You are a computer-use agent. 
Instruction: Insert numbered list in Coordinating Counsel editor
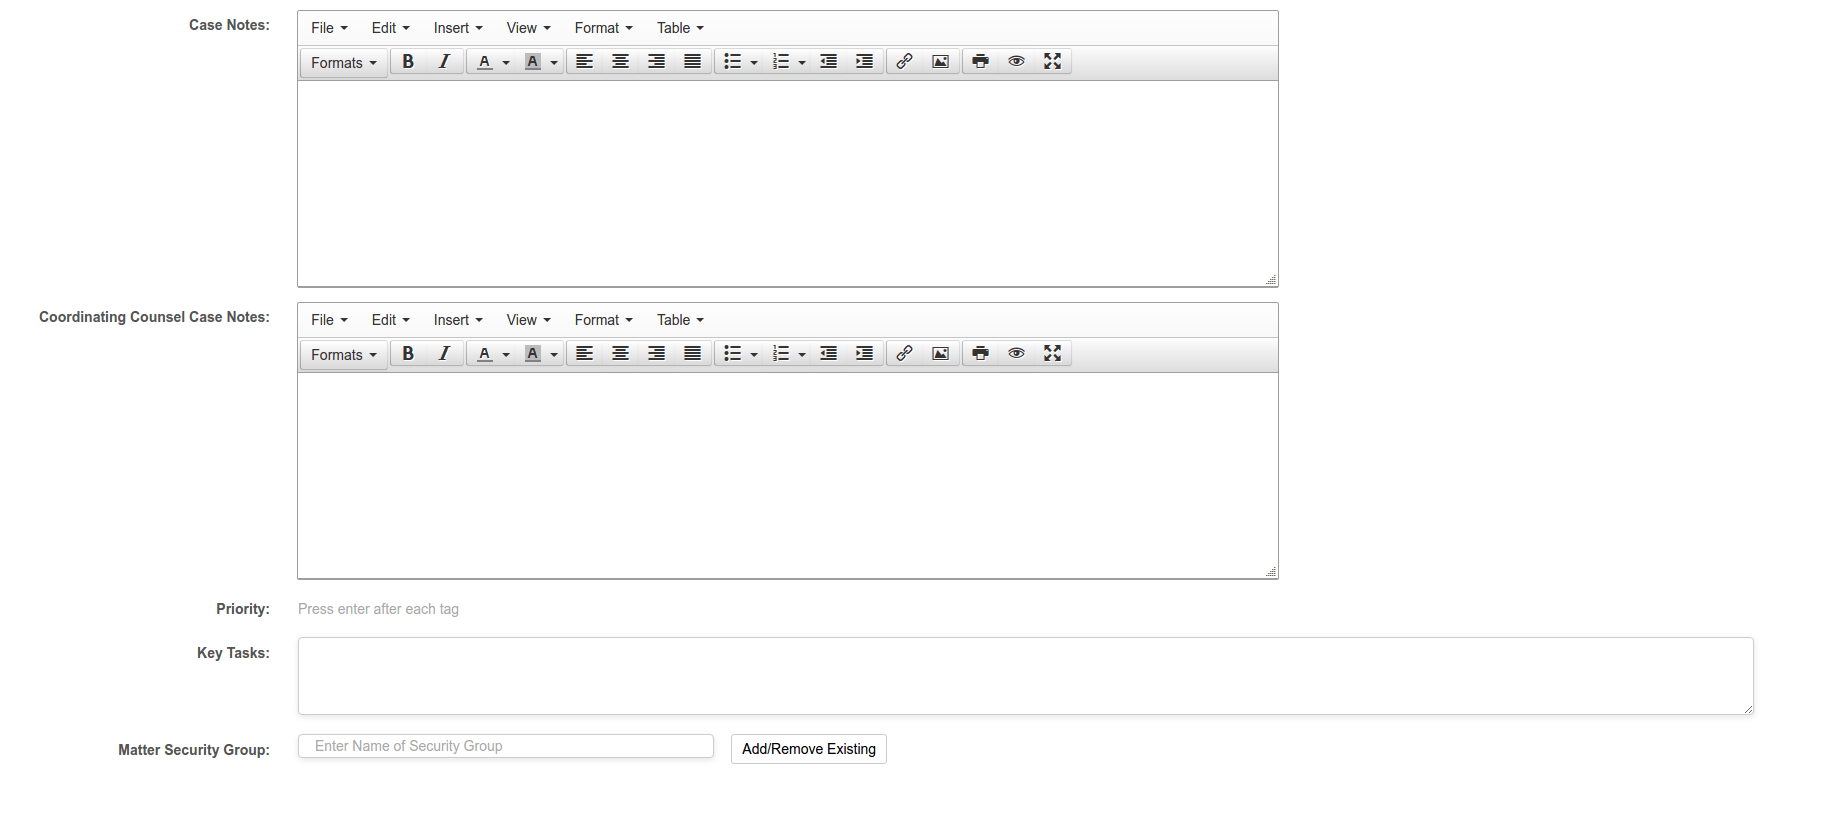click(x=781, y=354)
